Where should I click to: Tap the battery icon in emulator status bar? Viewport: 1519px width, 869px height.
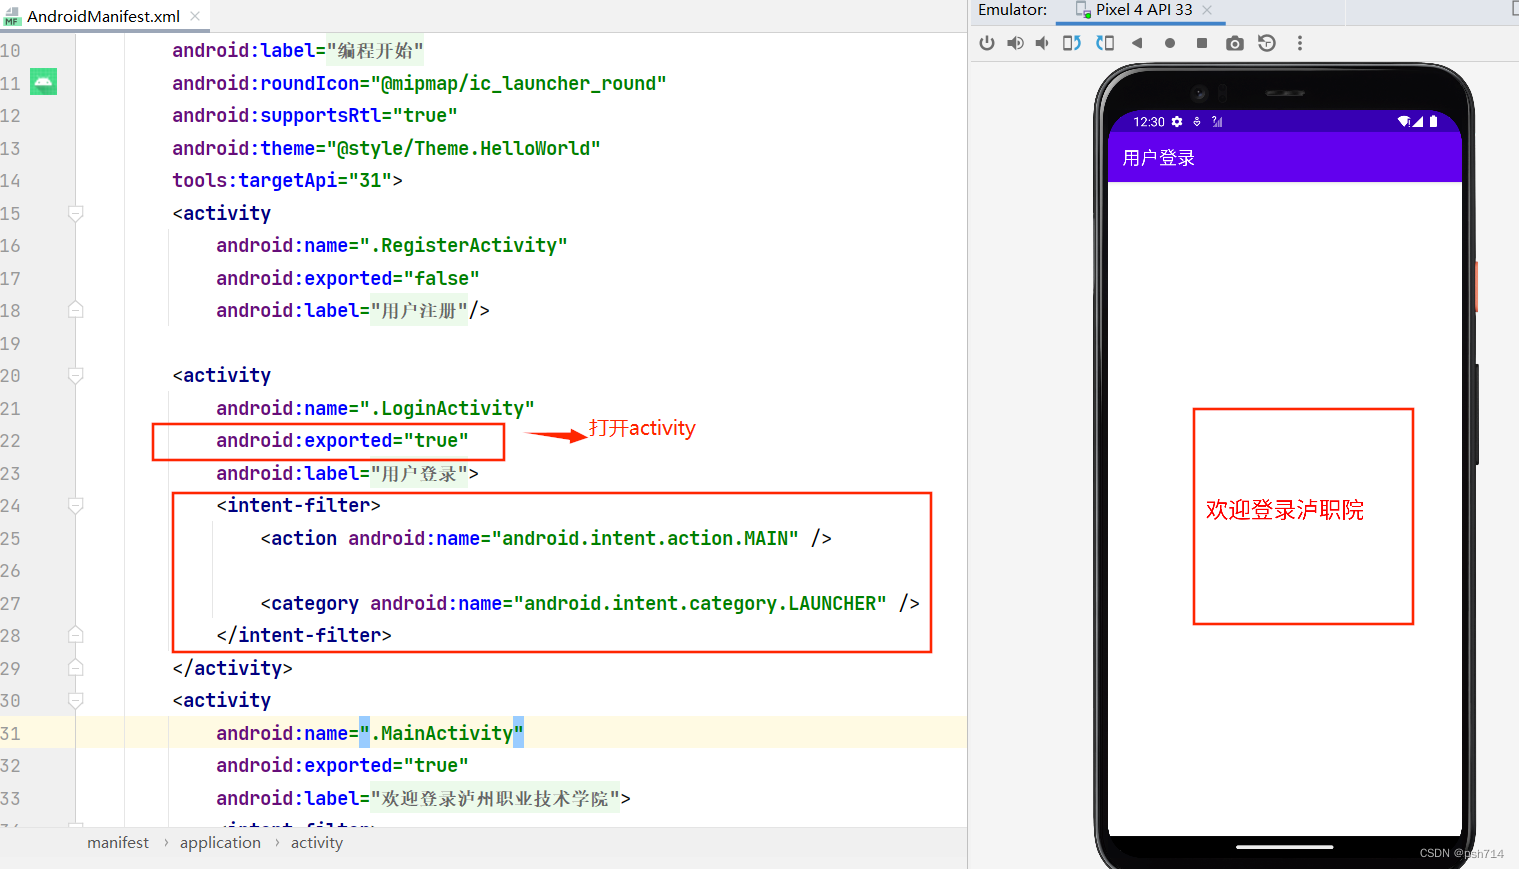coord(1433,121)
